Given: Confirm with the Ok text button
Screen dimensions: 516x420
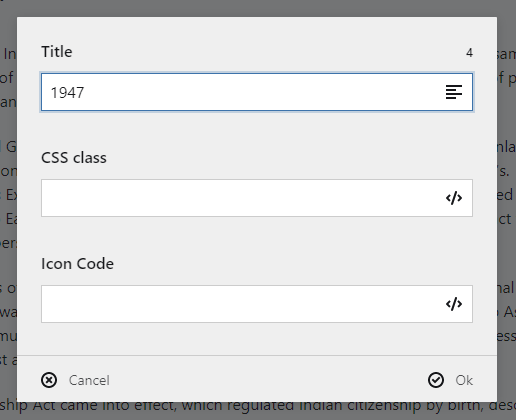Looking at the screenshot, I should [x=464, y=380].
